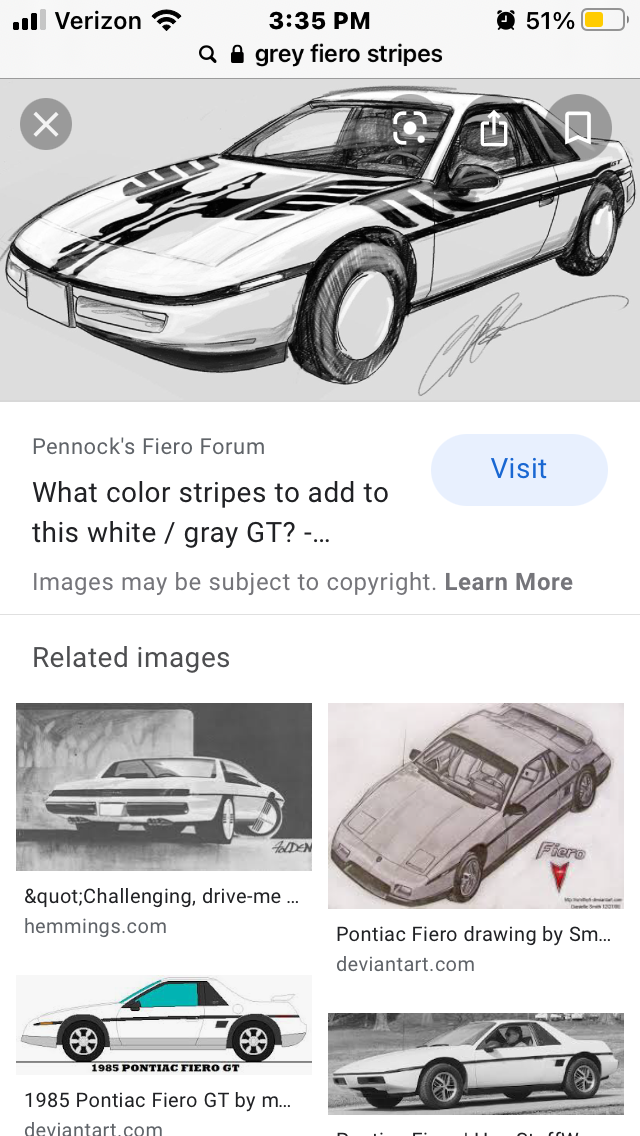Tap the 'grey fiero stripes' address bar
Viewport: 640px width, 1136px height.
point(320,54)
